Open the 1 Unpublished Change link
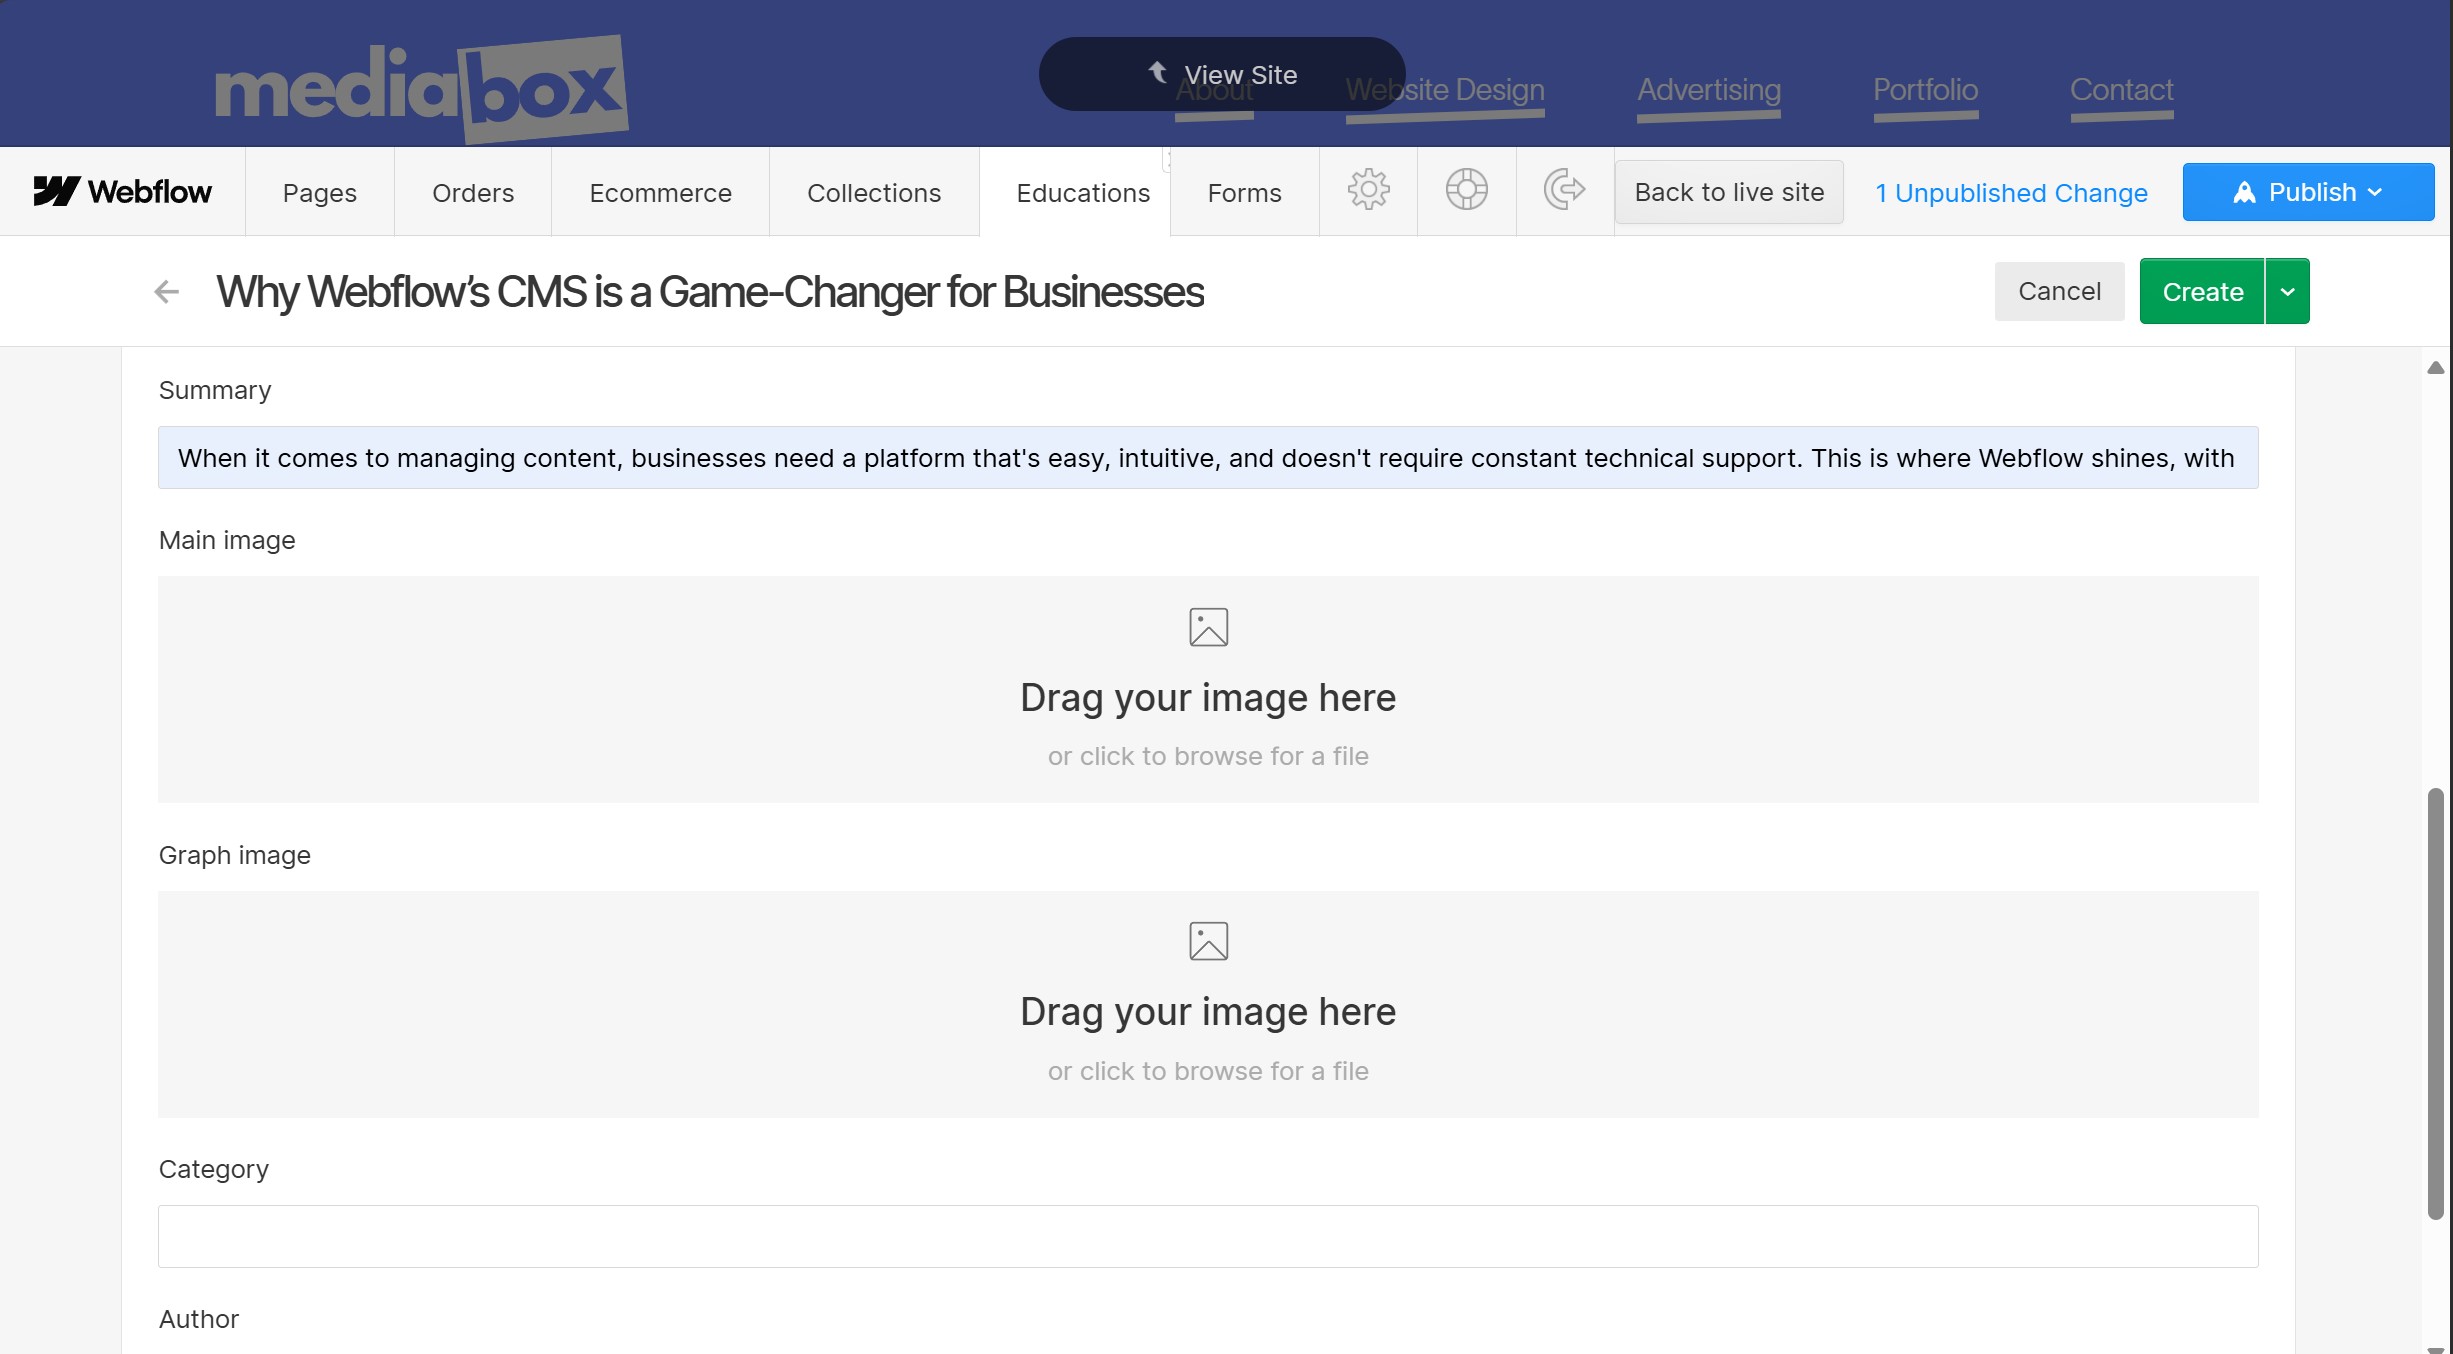2453x1354 pixels. [x=2011, y=192]
